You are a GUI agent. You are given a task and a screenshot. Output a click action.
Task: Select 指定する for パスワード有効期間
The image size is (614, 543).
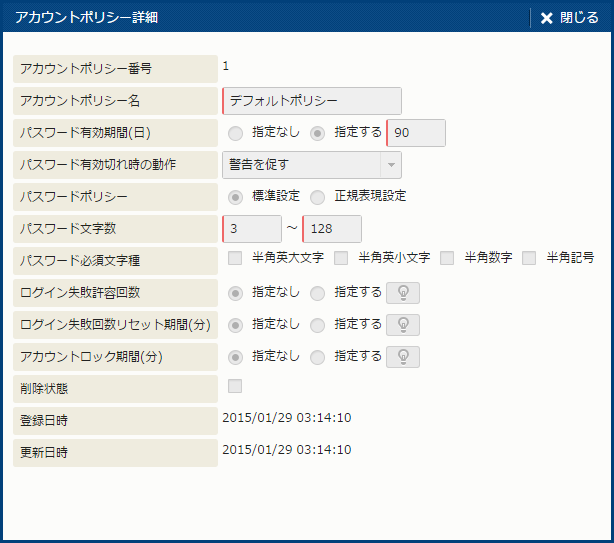(317, 132)
